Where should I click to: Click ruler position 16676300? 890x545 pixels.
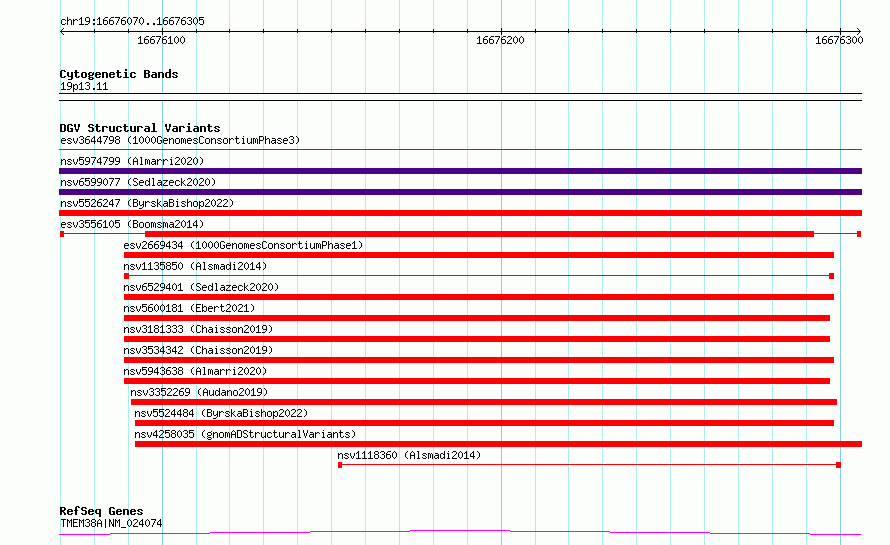tap(839, 40)
